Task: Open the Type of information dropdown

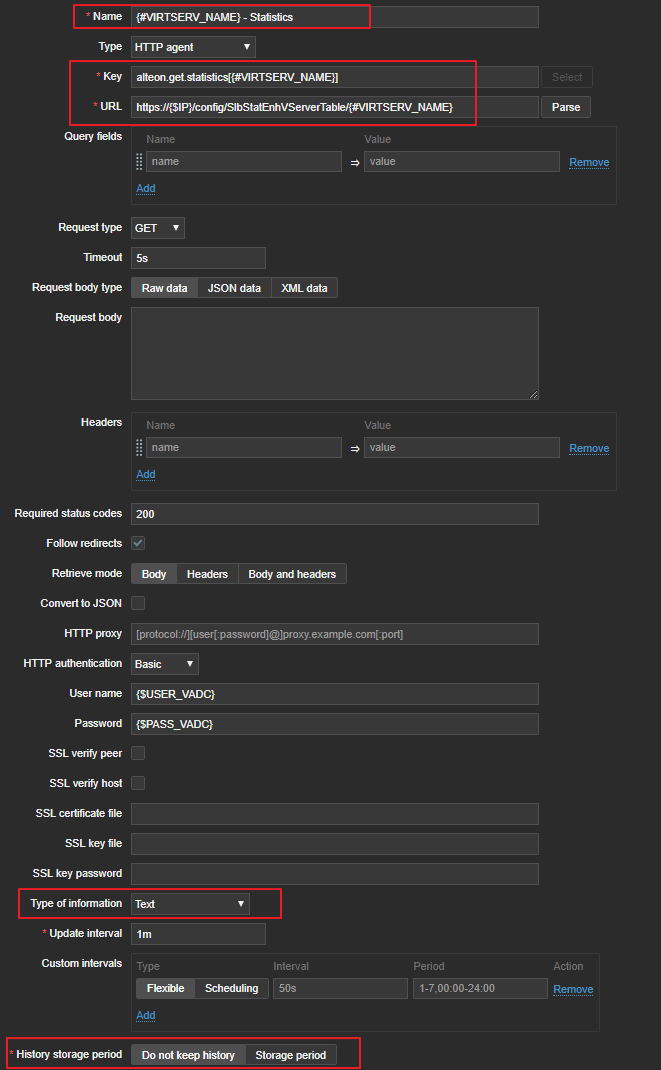Action: [x=190, y=904]
